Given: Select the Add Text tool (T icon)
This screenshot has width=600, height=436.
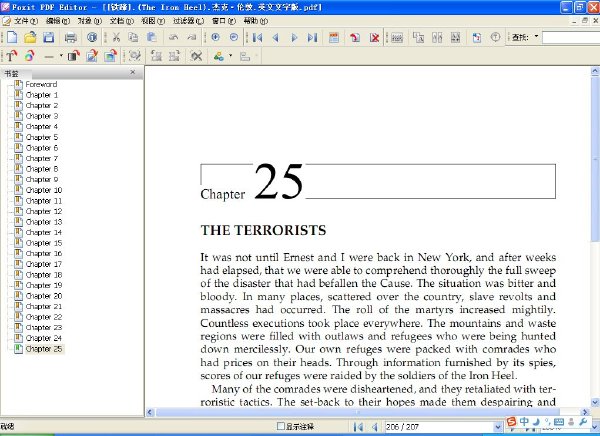Looking at the screenshot, I should click(x=11, y=56).
